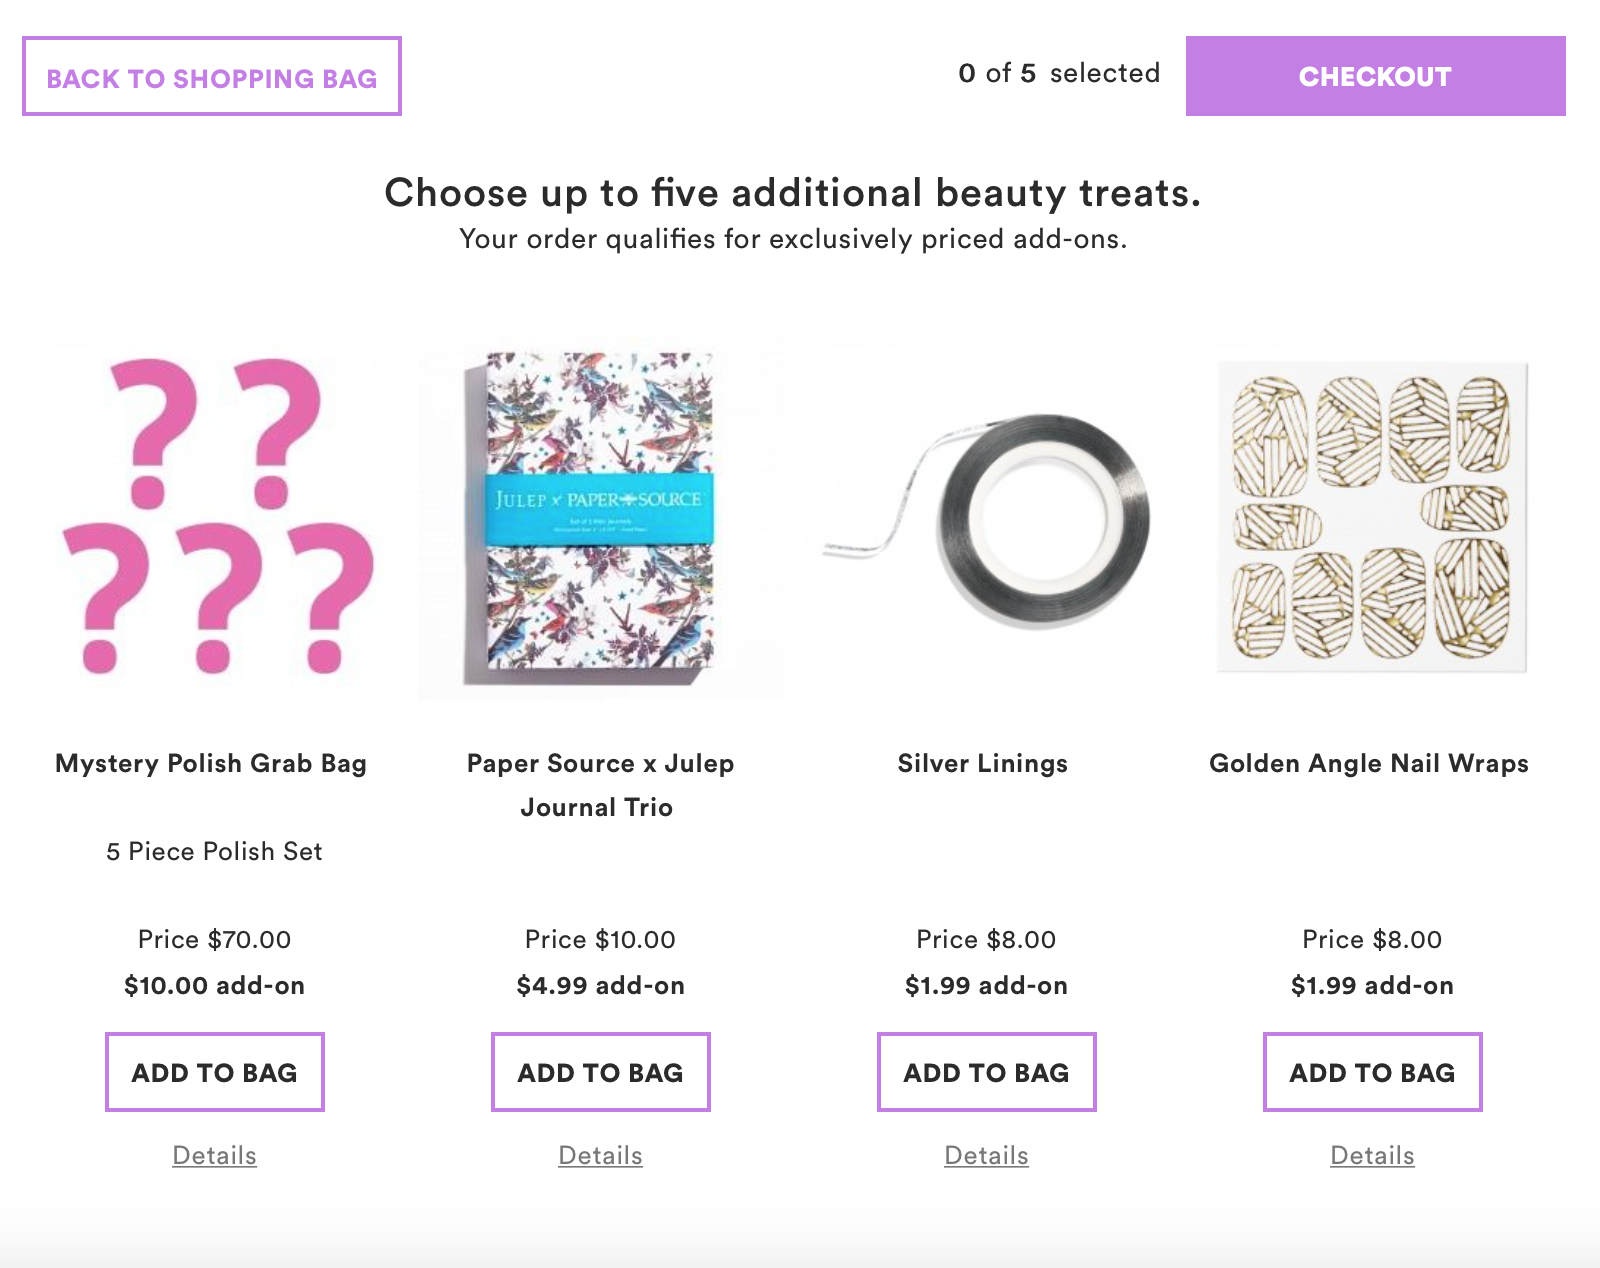Add Silver Linings to bag

(x=987, y=1072)
